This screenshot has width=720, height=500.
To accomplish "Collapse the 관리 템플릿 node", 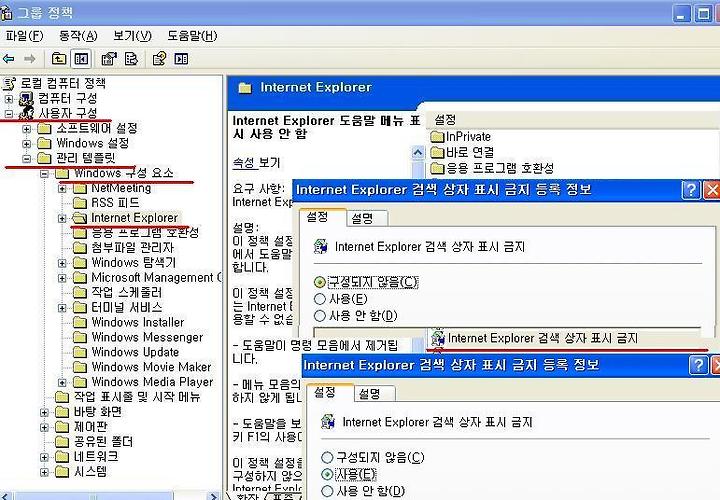I will coord(27,158).
